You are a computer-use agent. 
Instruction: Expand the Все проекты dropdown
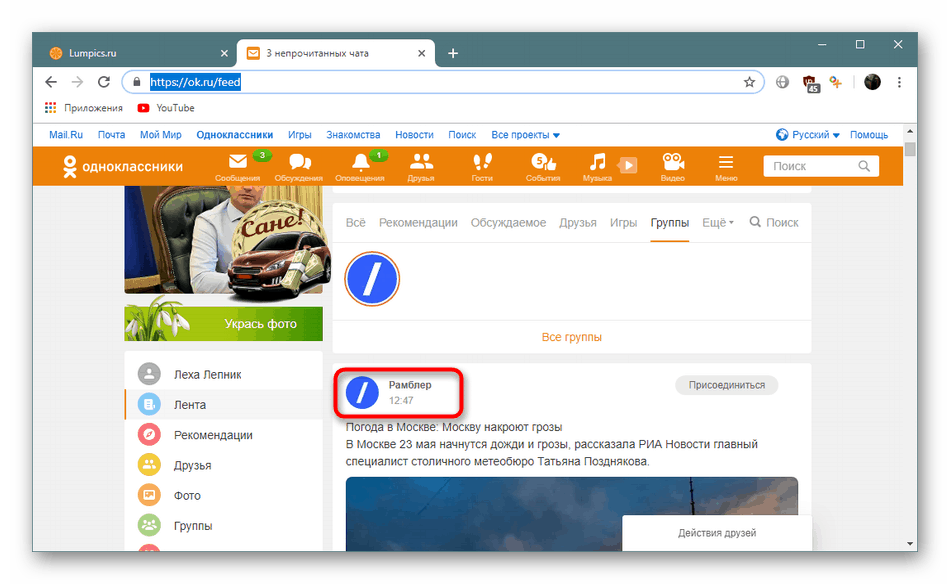tap(525, 134)
